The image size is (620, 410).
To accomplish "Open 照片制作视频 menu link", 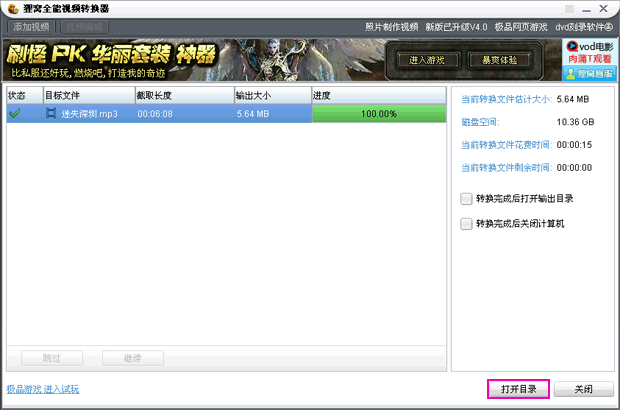I will pyautogui.click(x=391, y=27).
